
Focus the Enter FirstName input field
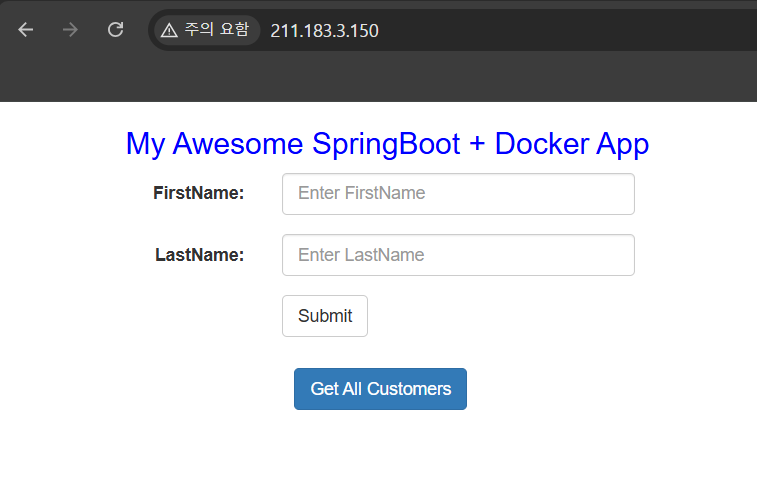click(x=458, y=194)
